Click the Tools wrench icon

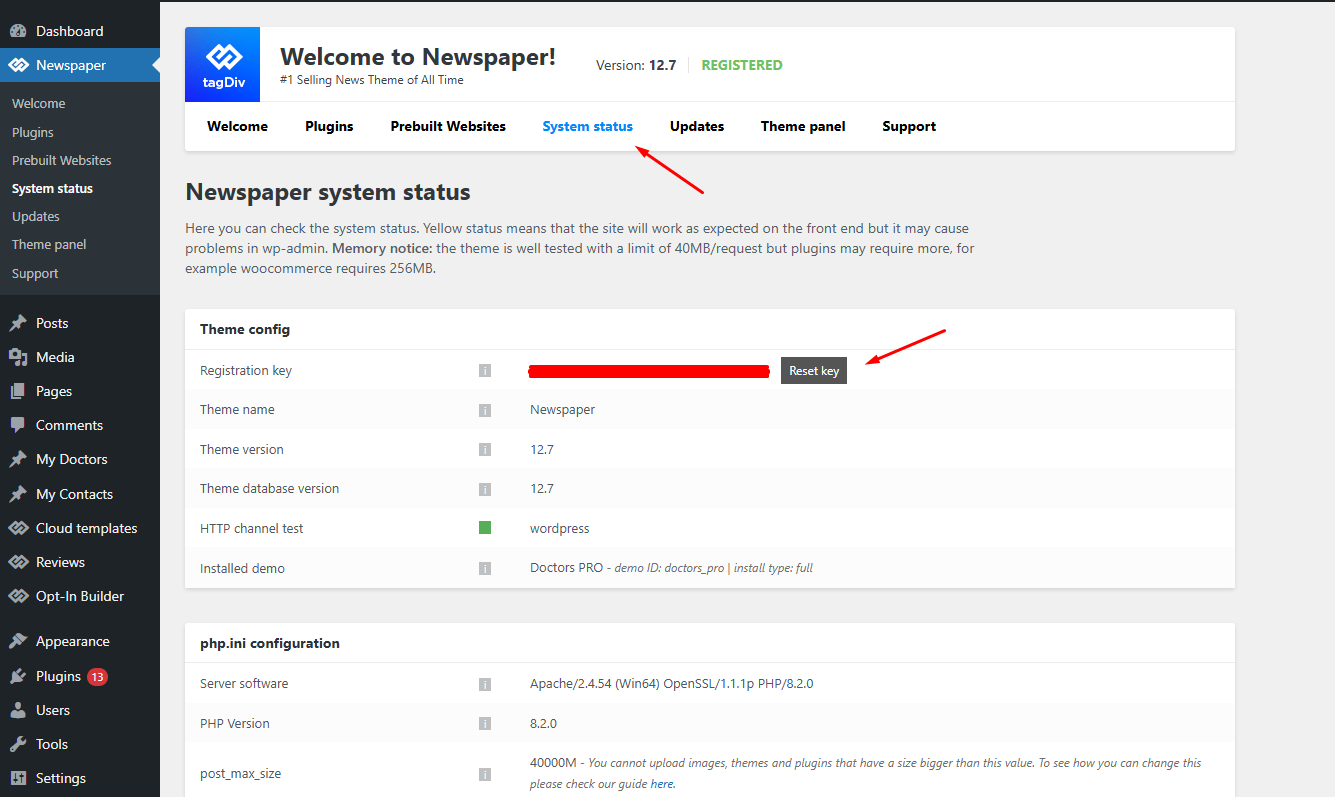(18, 744)
